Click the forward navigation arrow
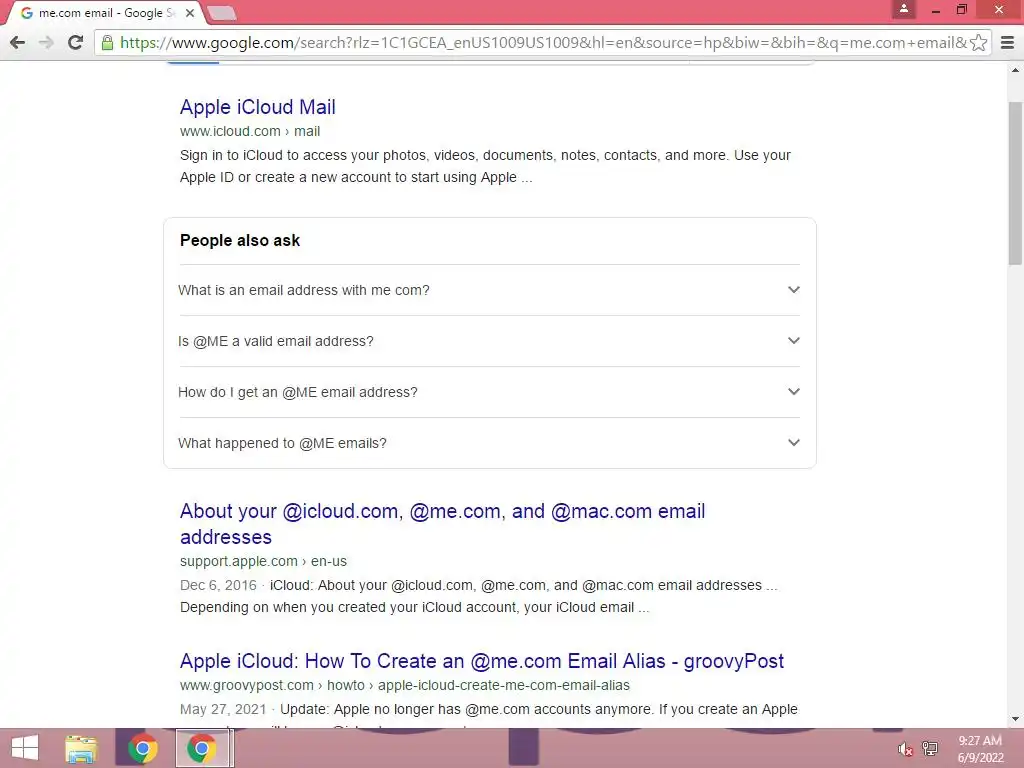The image size is (1024, 768). 46,42
